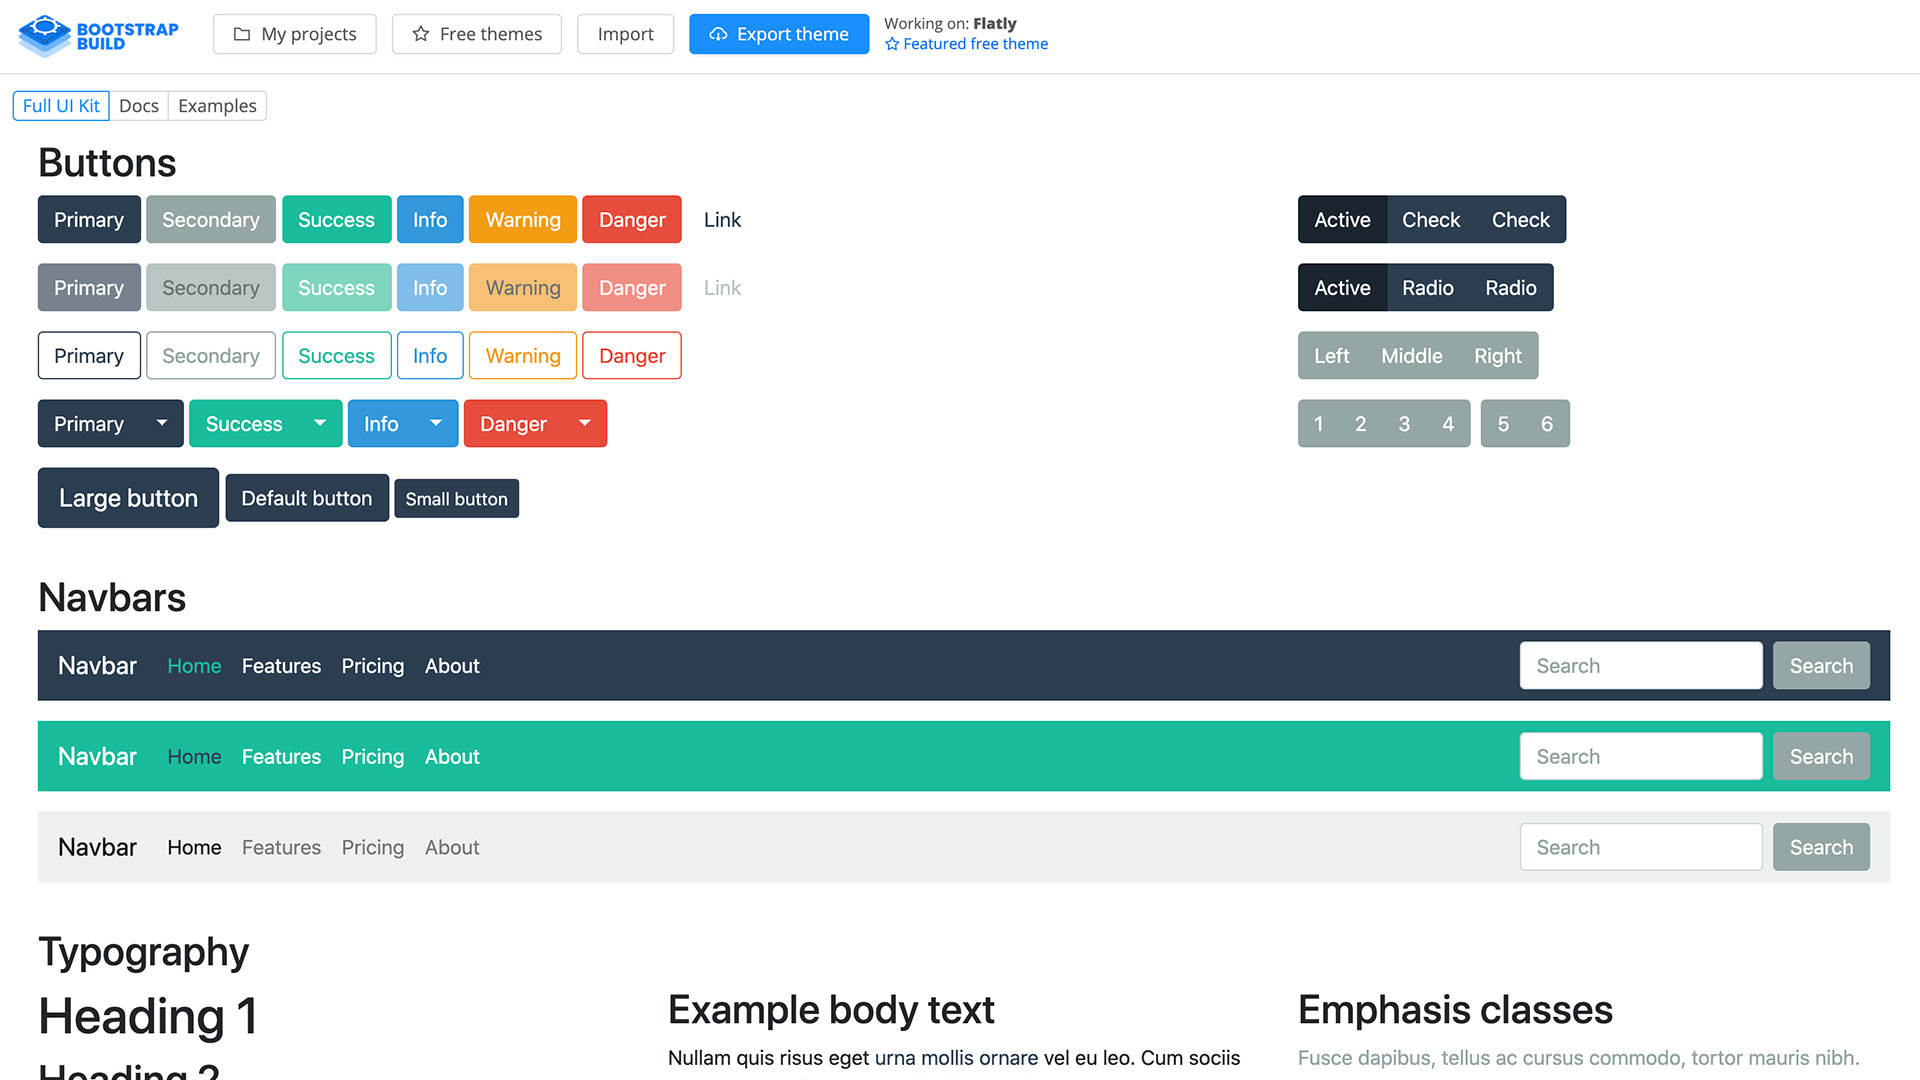Viewport: 1920px width, 1080px height.
Task: Click Search in the dark navbar
Action: 1820,665
